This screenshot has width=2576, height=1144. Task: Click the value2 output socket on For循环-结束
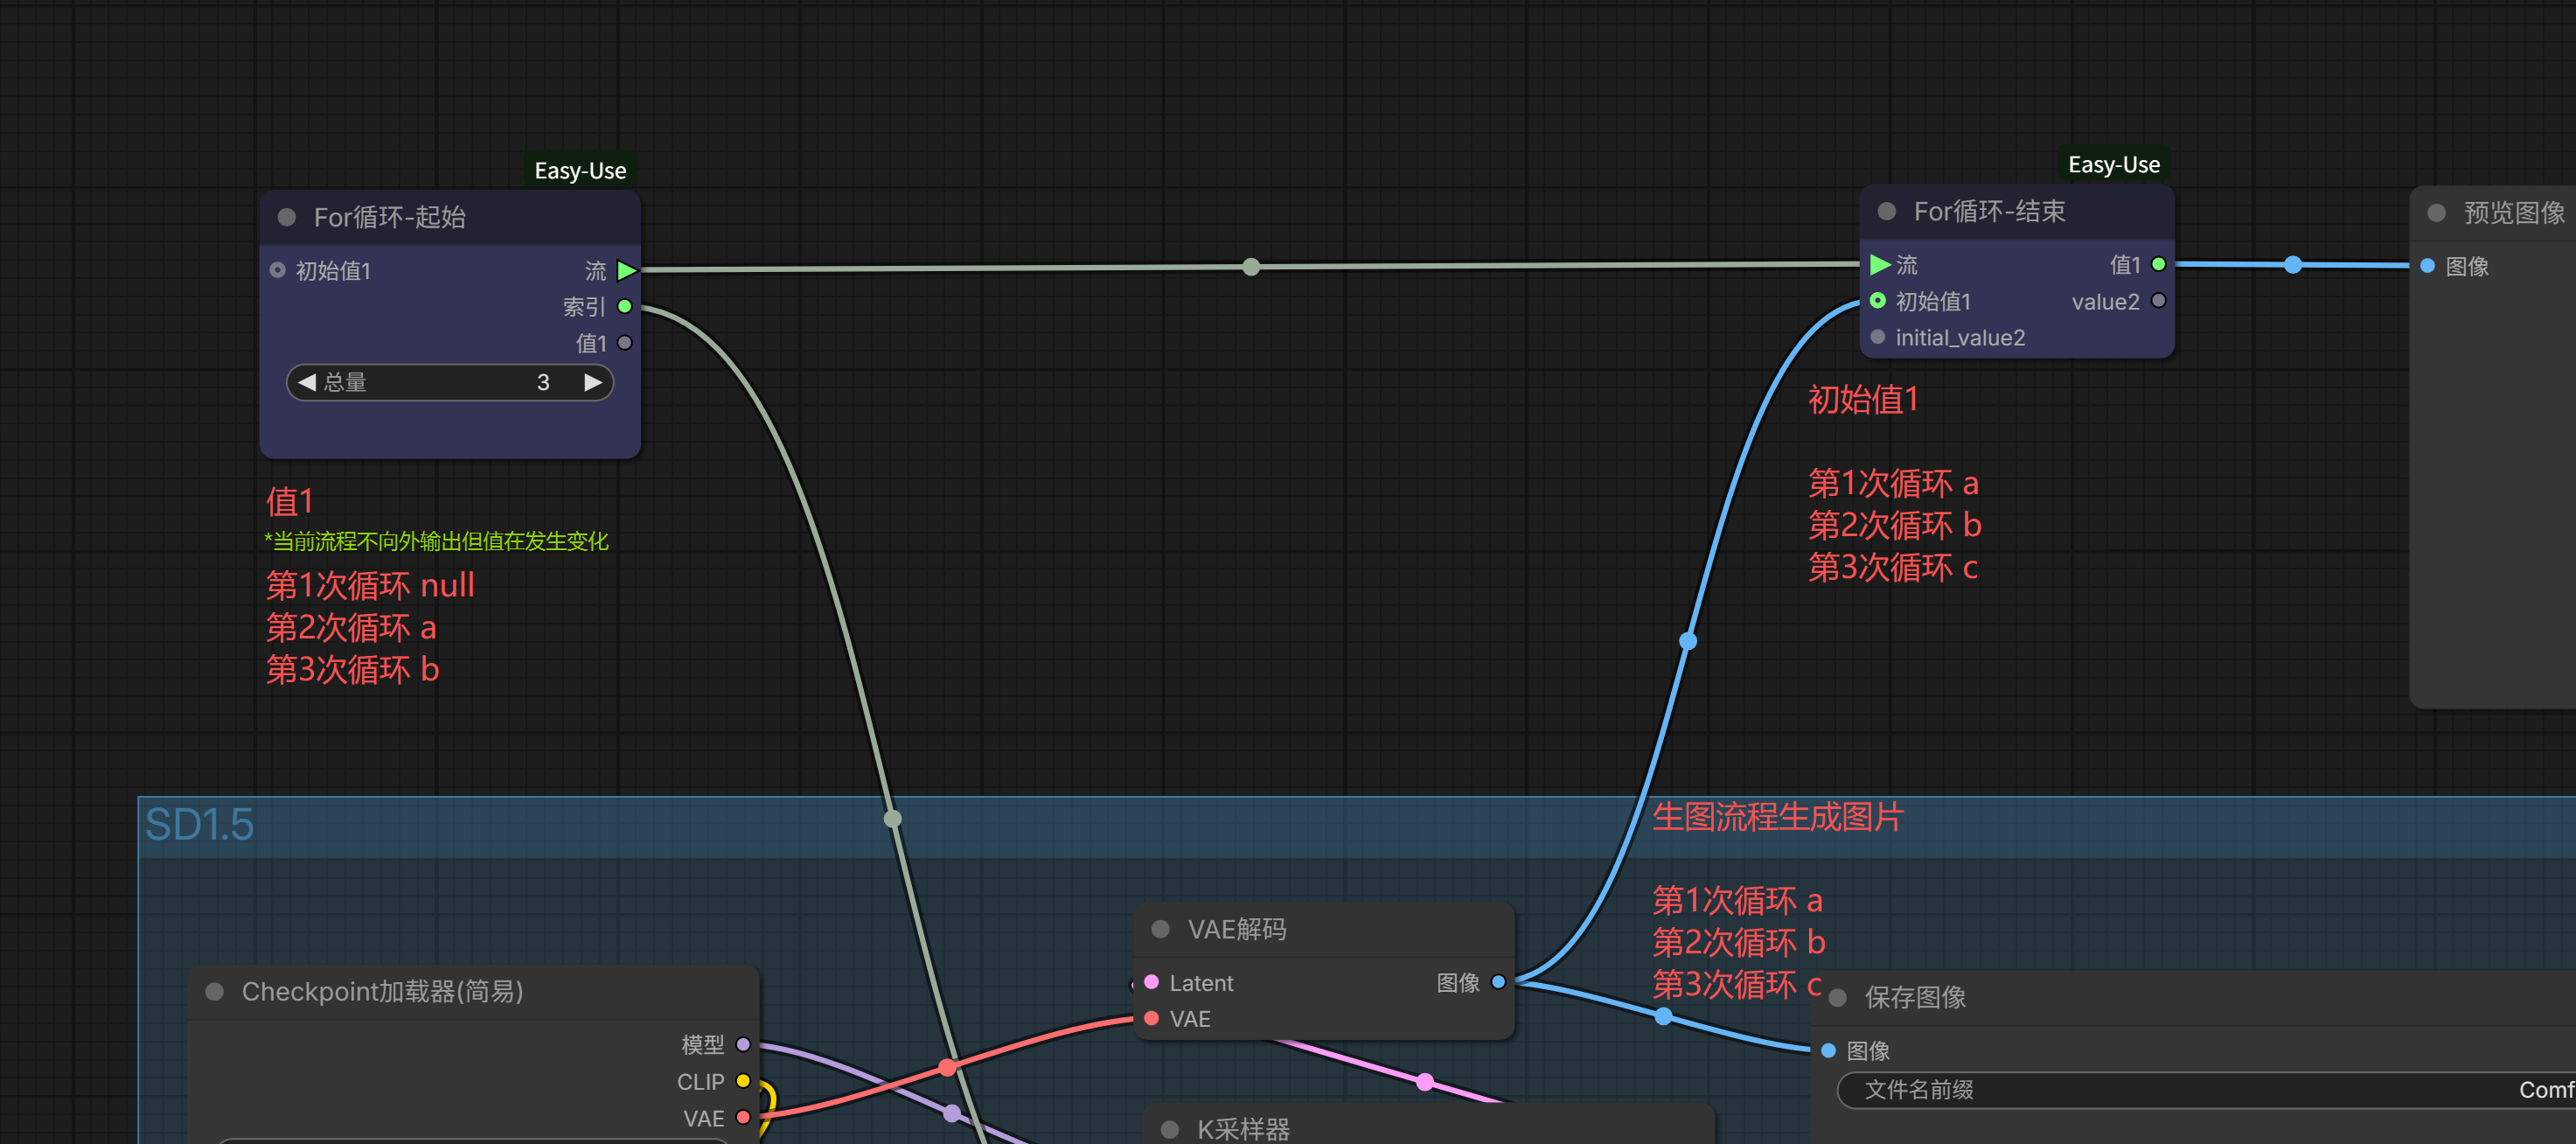(x=2158, y=301)
